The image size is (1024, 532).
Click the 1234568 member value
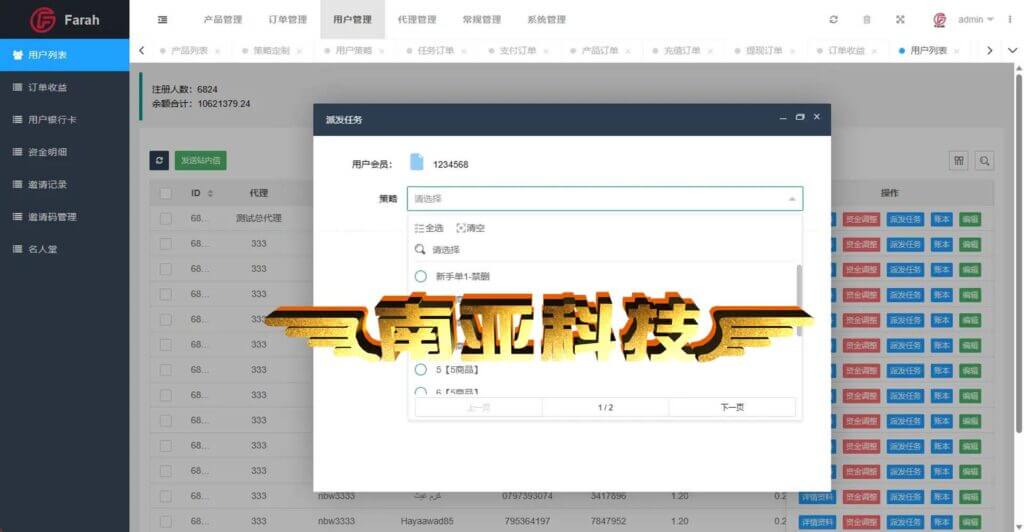click(451, 164)
